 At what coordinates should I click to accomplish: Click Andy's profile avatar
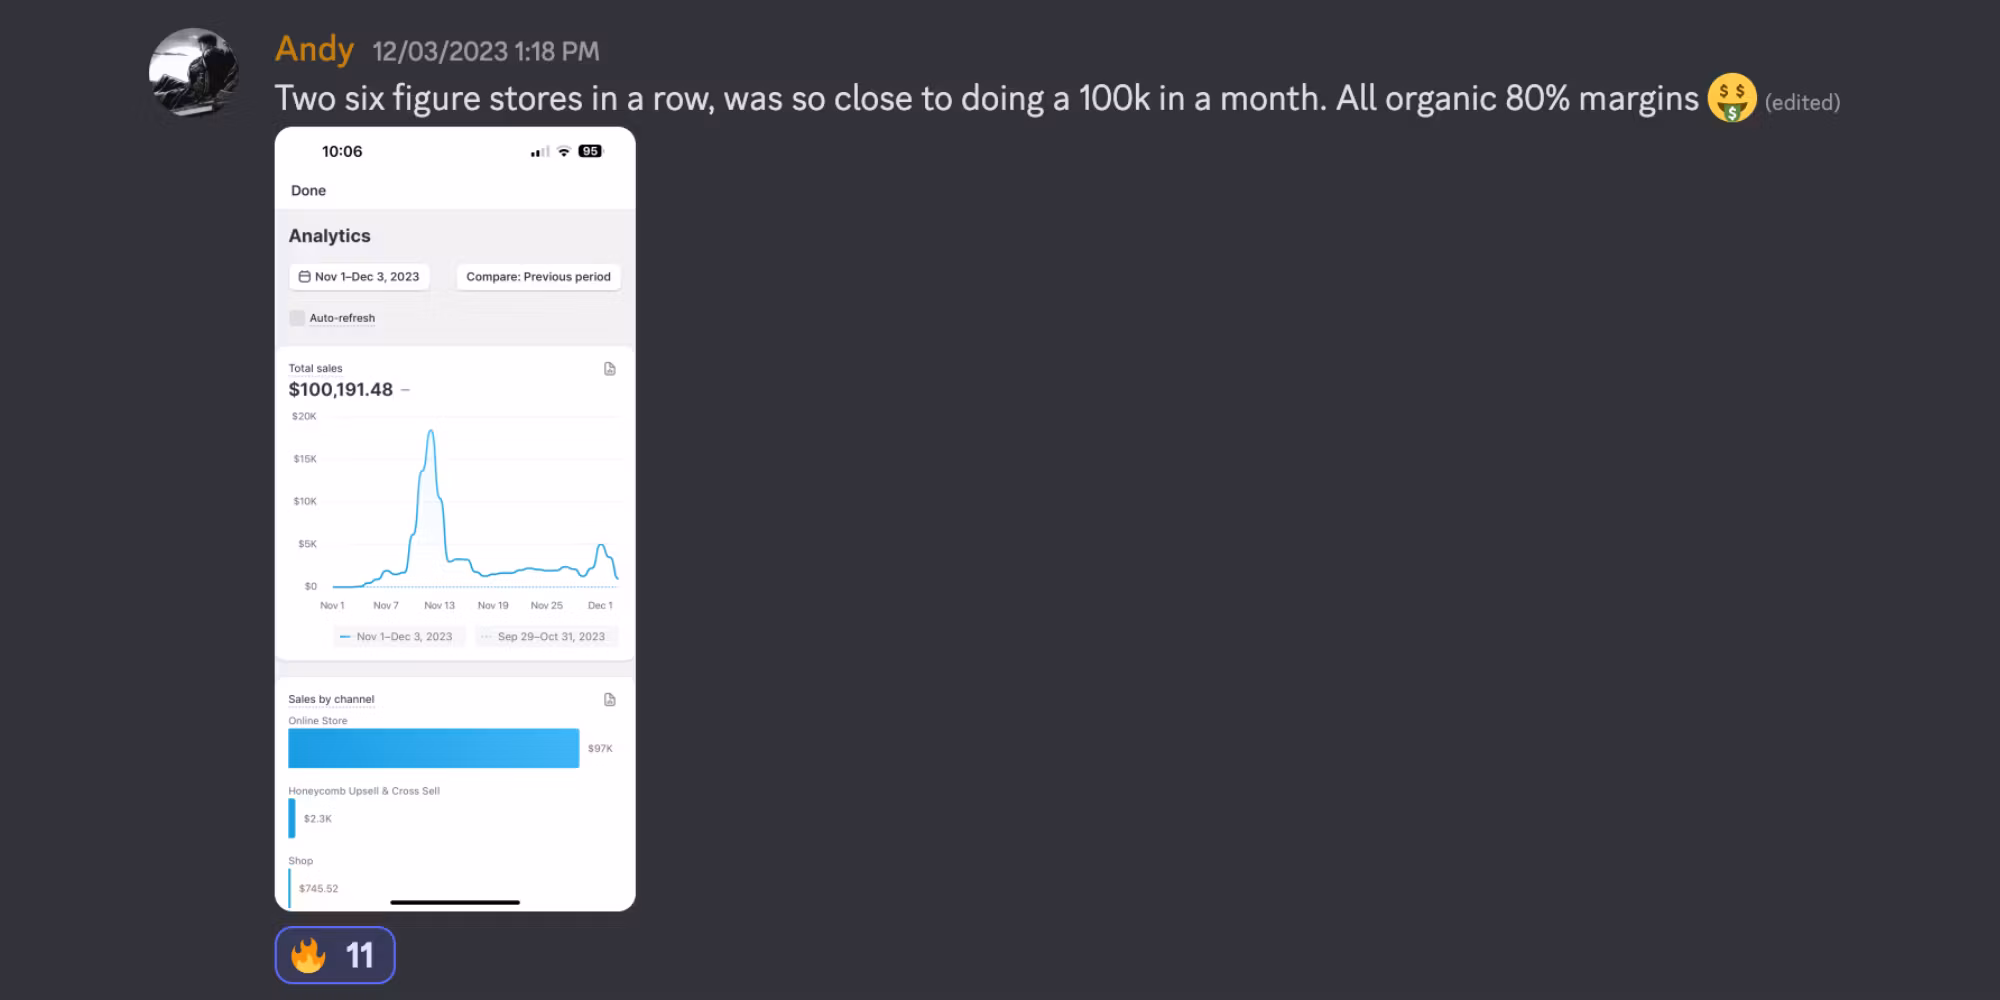coord(193,72)
